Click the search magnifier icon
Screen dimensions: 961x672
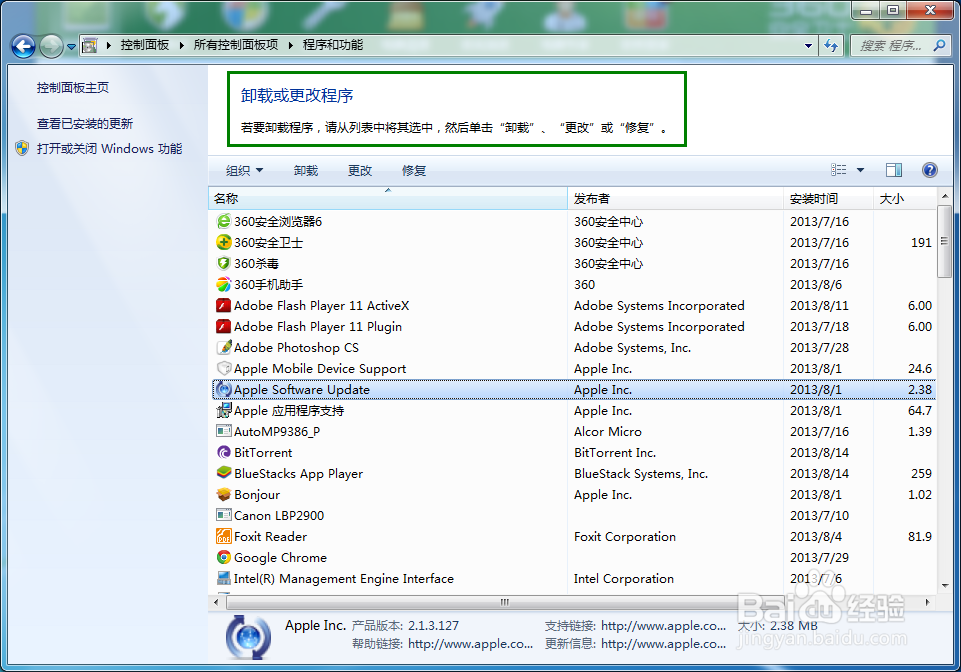point(939,45)
